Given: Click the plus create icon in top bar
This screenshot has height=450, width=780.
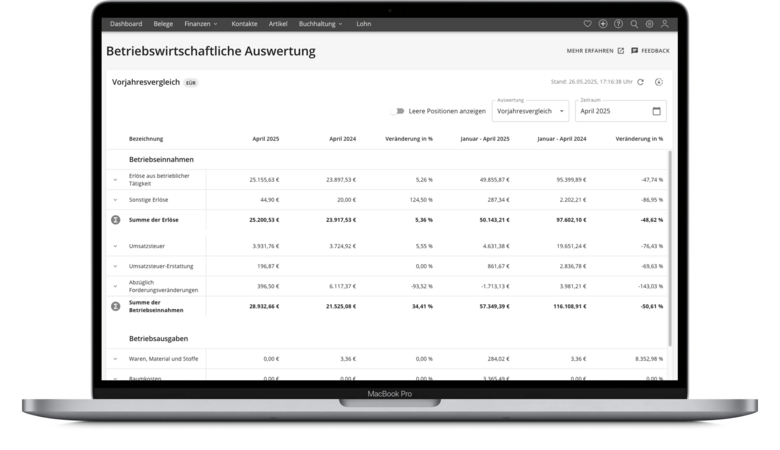Looking at the screenshot, I should (602, 23).
